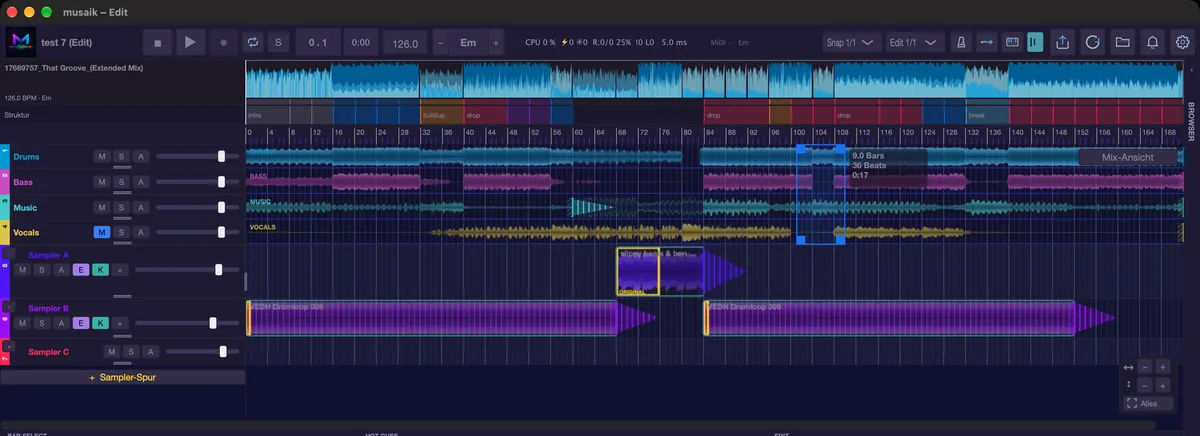The height and width of the screenshot is (436, 1200).
Task: Click the plus button on Sampler A
Action: click(118, 270)
